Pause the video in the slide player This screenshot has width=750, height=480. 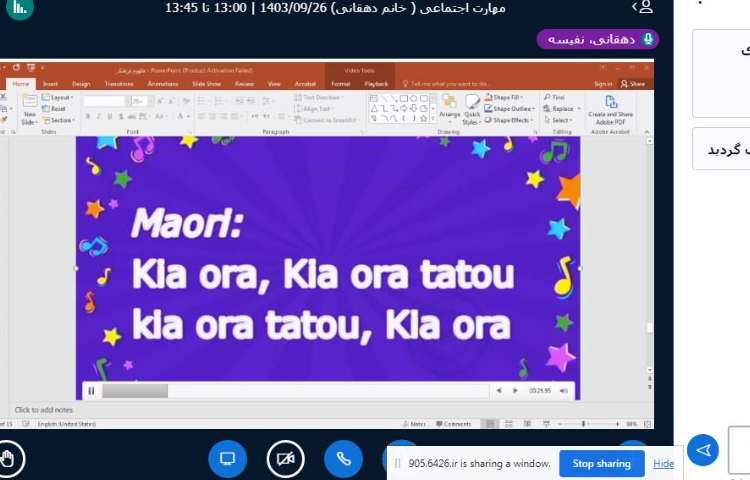(91, 391)
